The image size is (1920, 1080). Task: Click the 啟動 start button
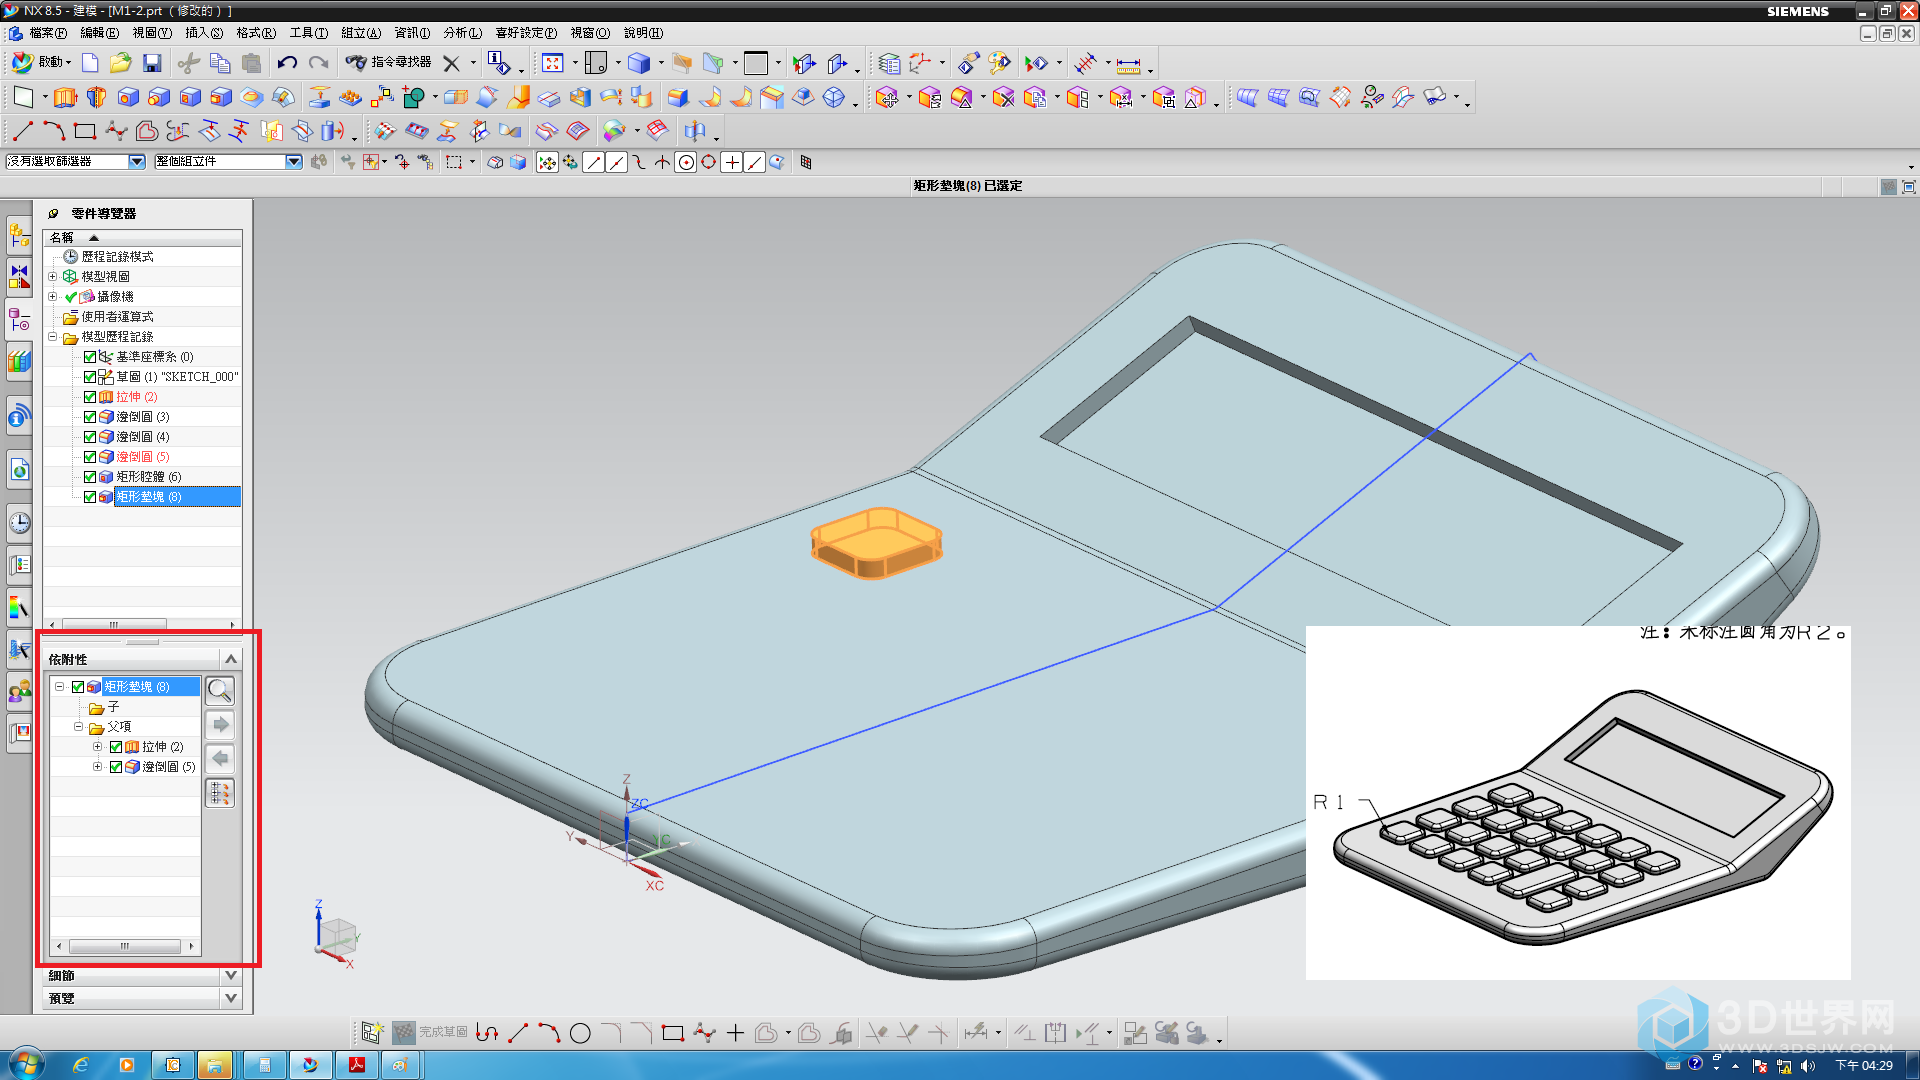(41, 63)
